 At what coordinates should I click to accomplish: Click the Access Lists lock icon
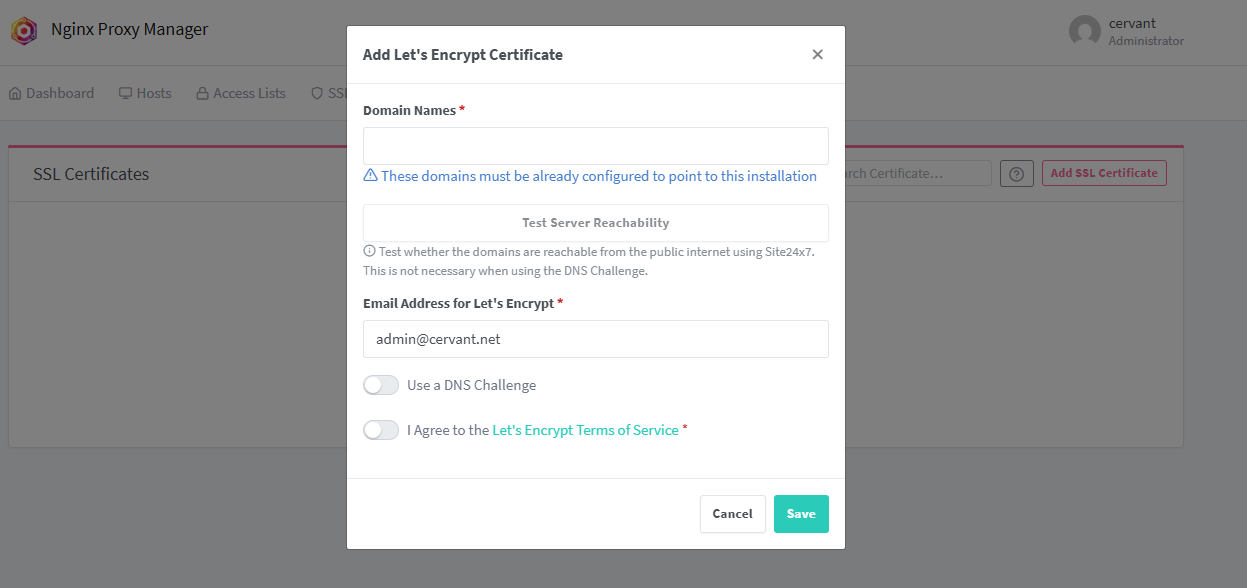click(203, 94)
